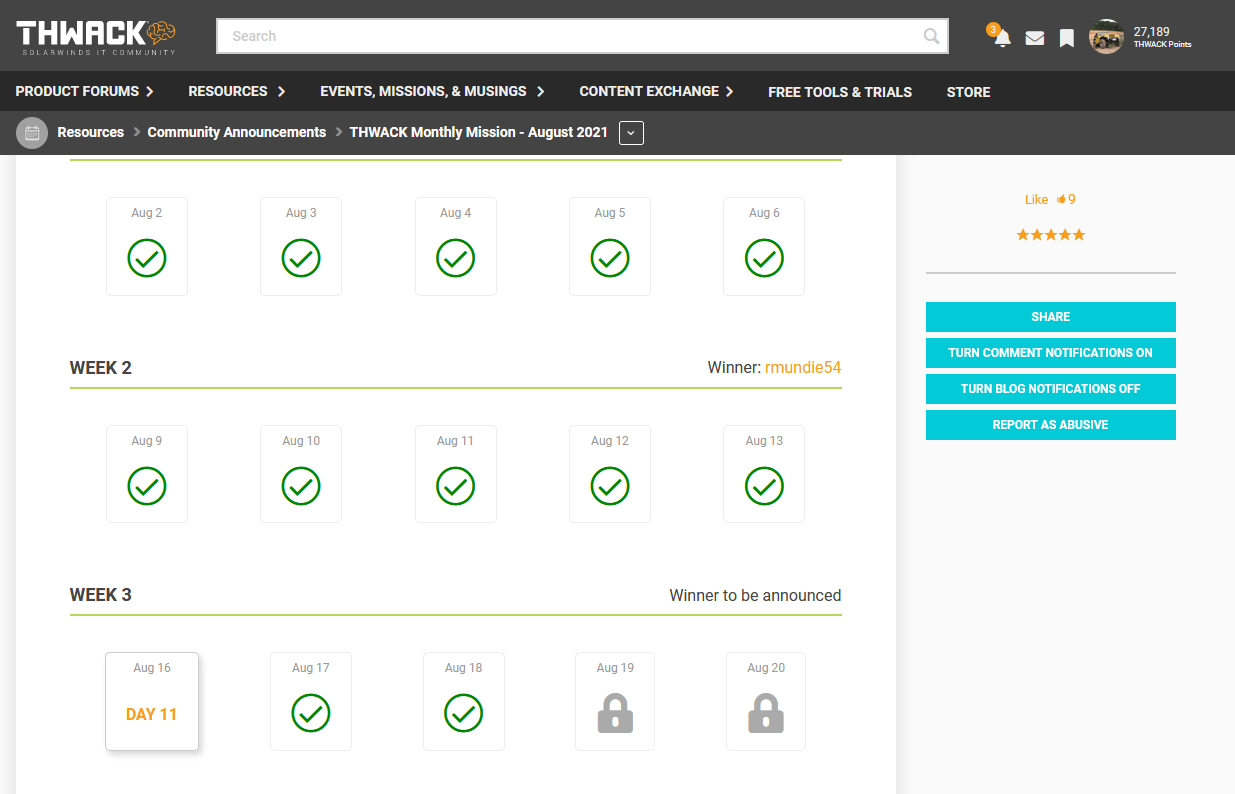Open the Aug 10 completed checkmark

(x=301, y=486)
